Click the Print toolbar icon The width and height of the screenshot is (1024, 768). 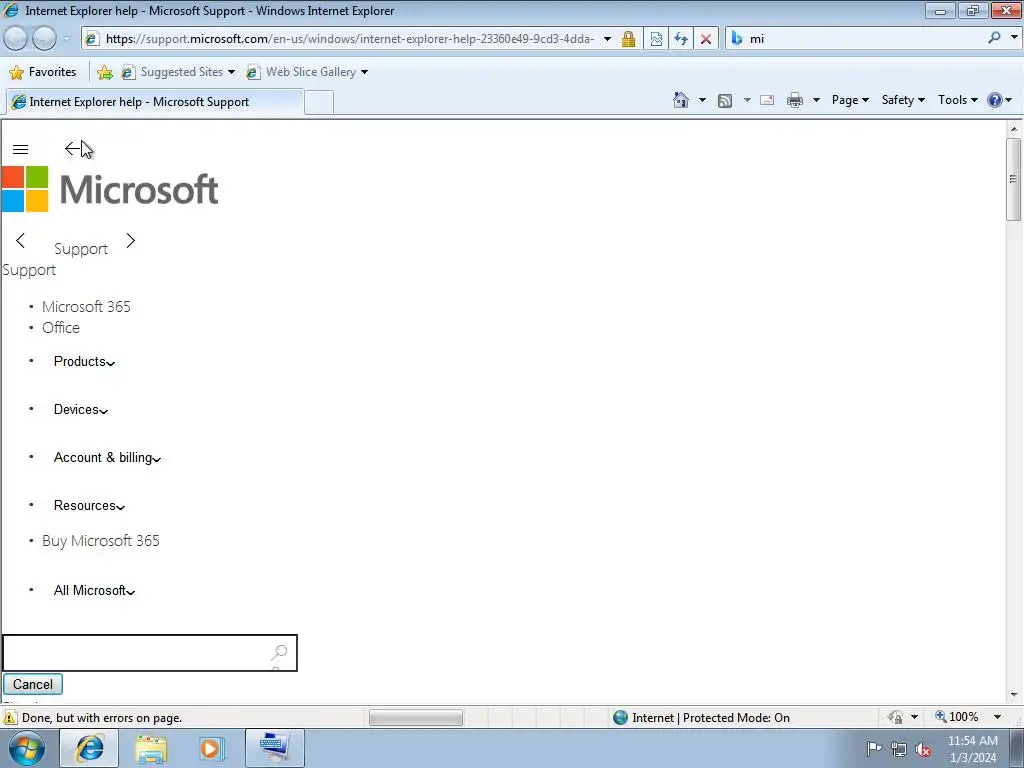pos(794,100)
